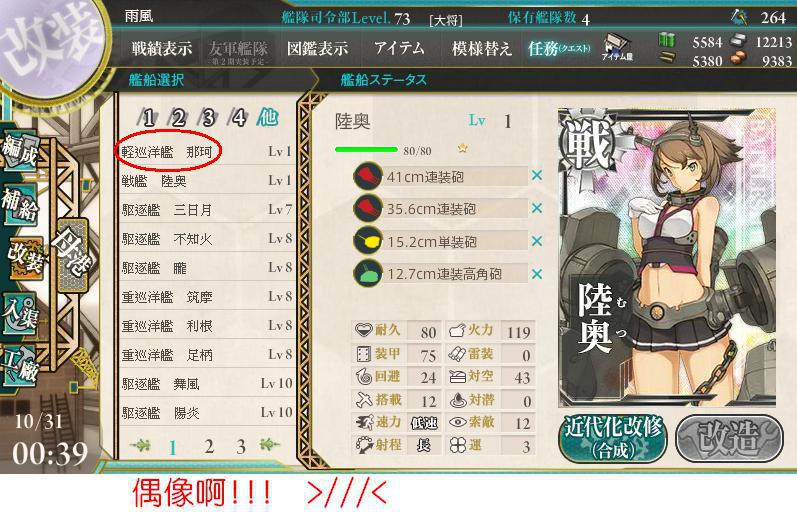Click the green 12.7cm連装高角砲 icon
The width and height of the screenshot is (797, 516).
(x=367, y=274)
